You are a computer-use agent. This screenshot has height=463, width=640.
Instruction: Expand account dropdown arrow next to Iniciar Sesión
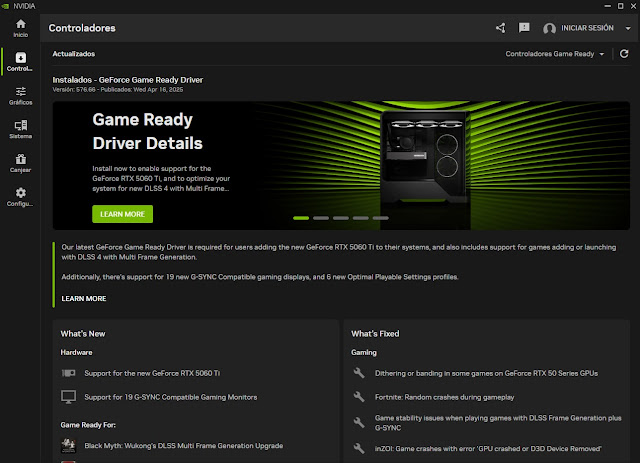click(628, 28)
